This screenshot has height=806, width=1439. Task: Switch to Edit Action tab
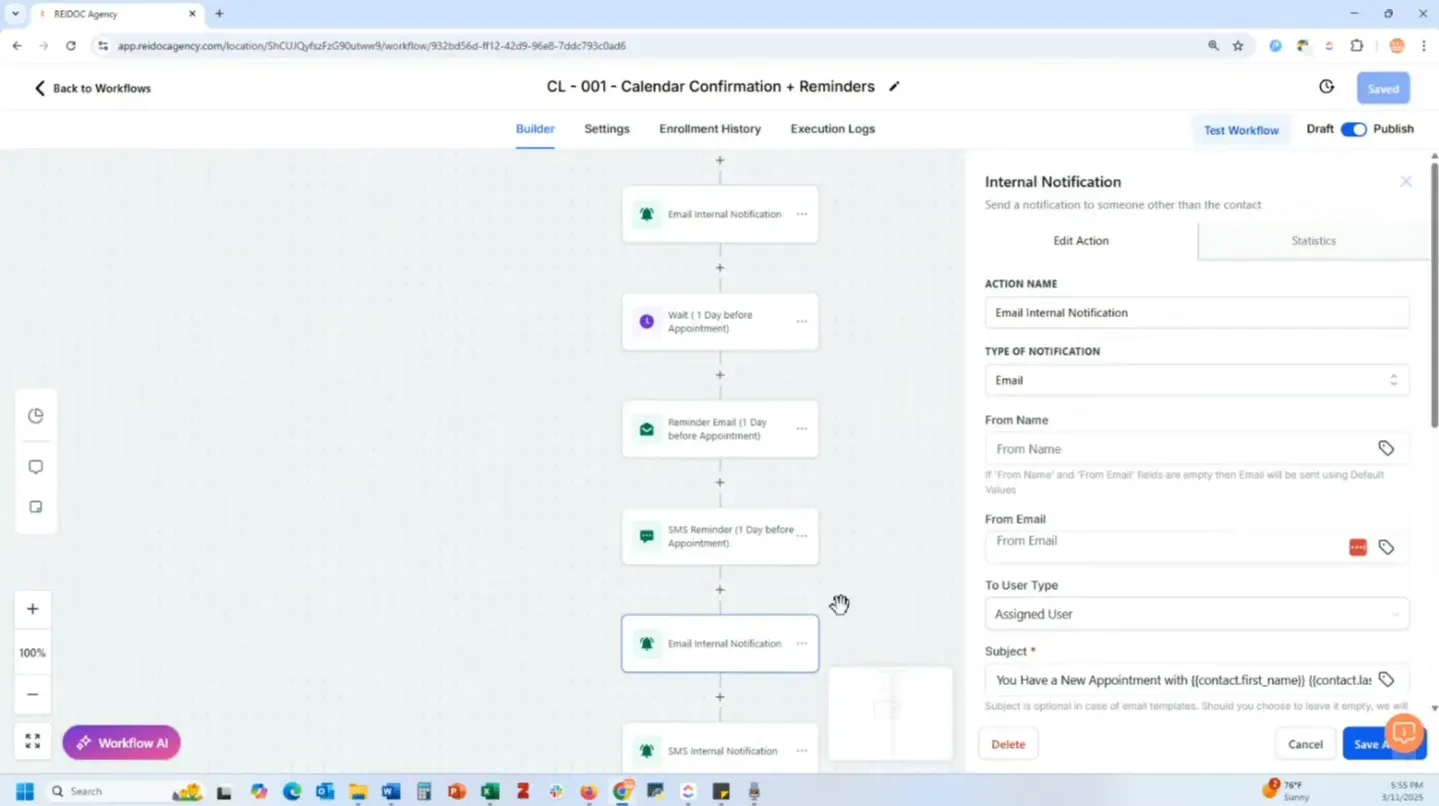1081,241
